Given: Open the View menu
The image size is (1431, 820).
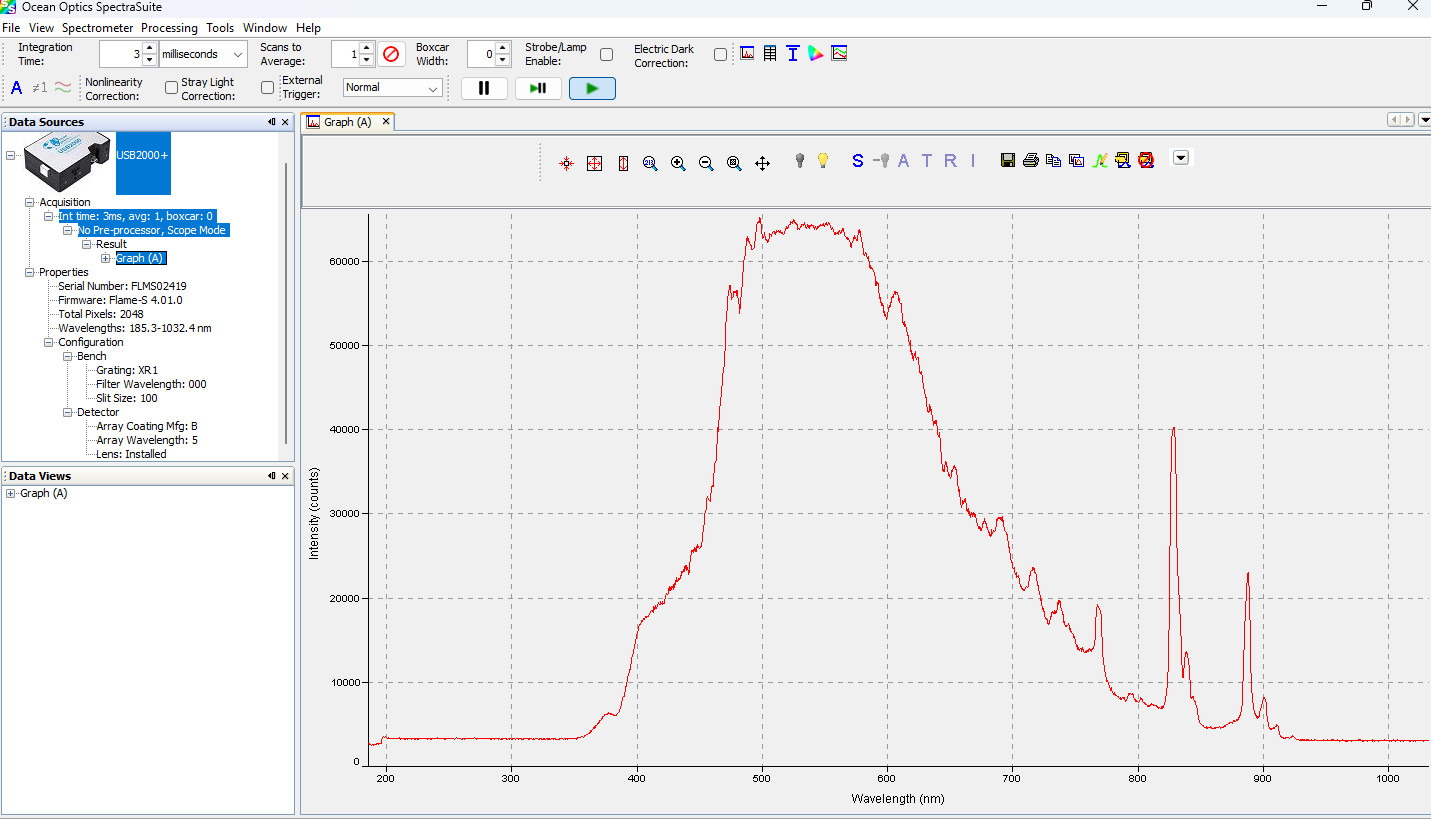Looking at the screenshot, I should tap(41, 28).
